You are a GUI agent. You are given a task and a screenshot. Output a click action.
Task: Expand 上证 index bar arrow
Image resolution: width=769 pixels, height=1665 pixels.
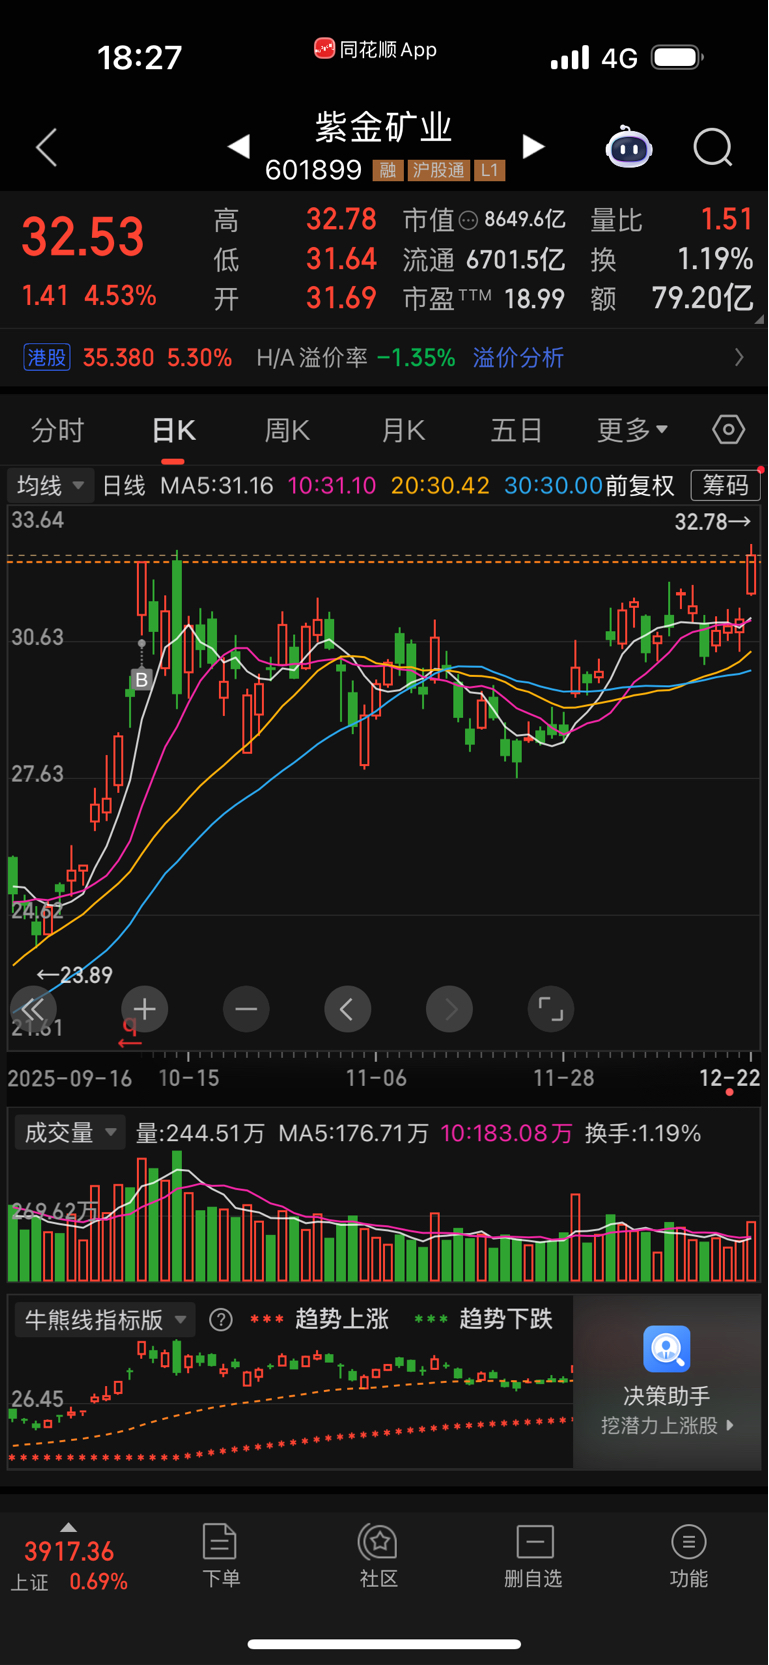tap(68, 1527)
